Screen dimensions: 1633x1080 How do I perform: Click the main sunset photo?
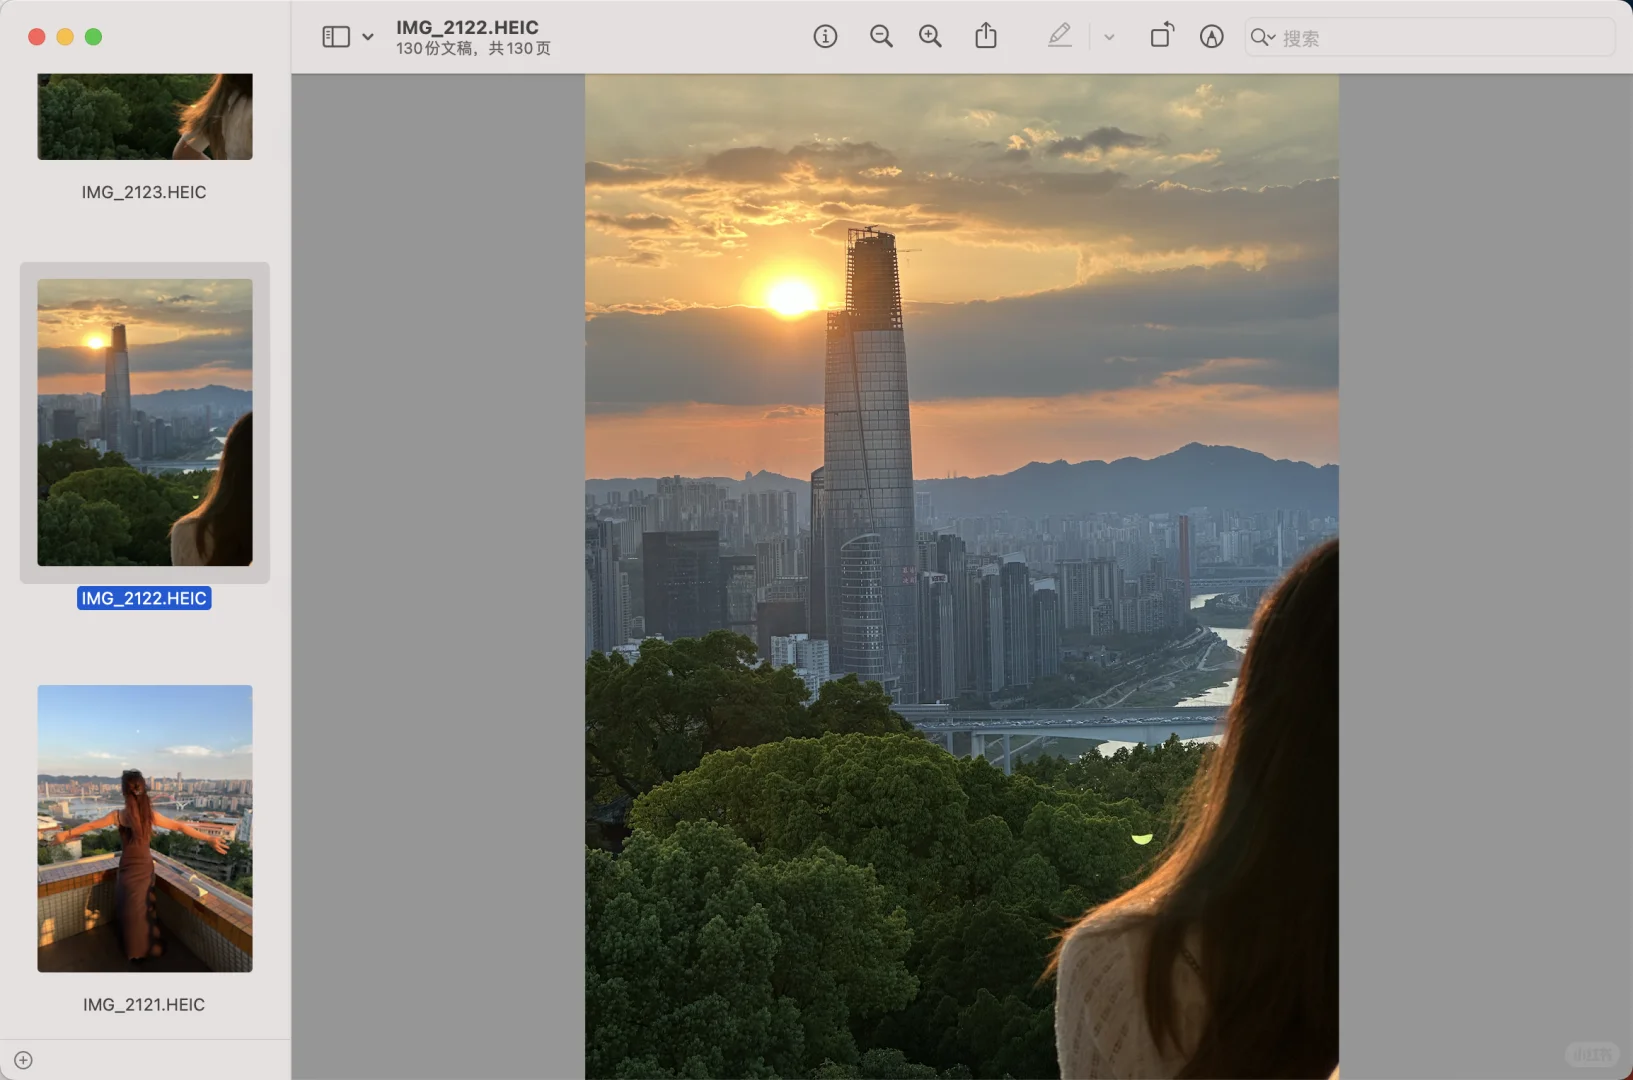962,576
